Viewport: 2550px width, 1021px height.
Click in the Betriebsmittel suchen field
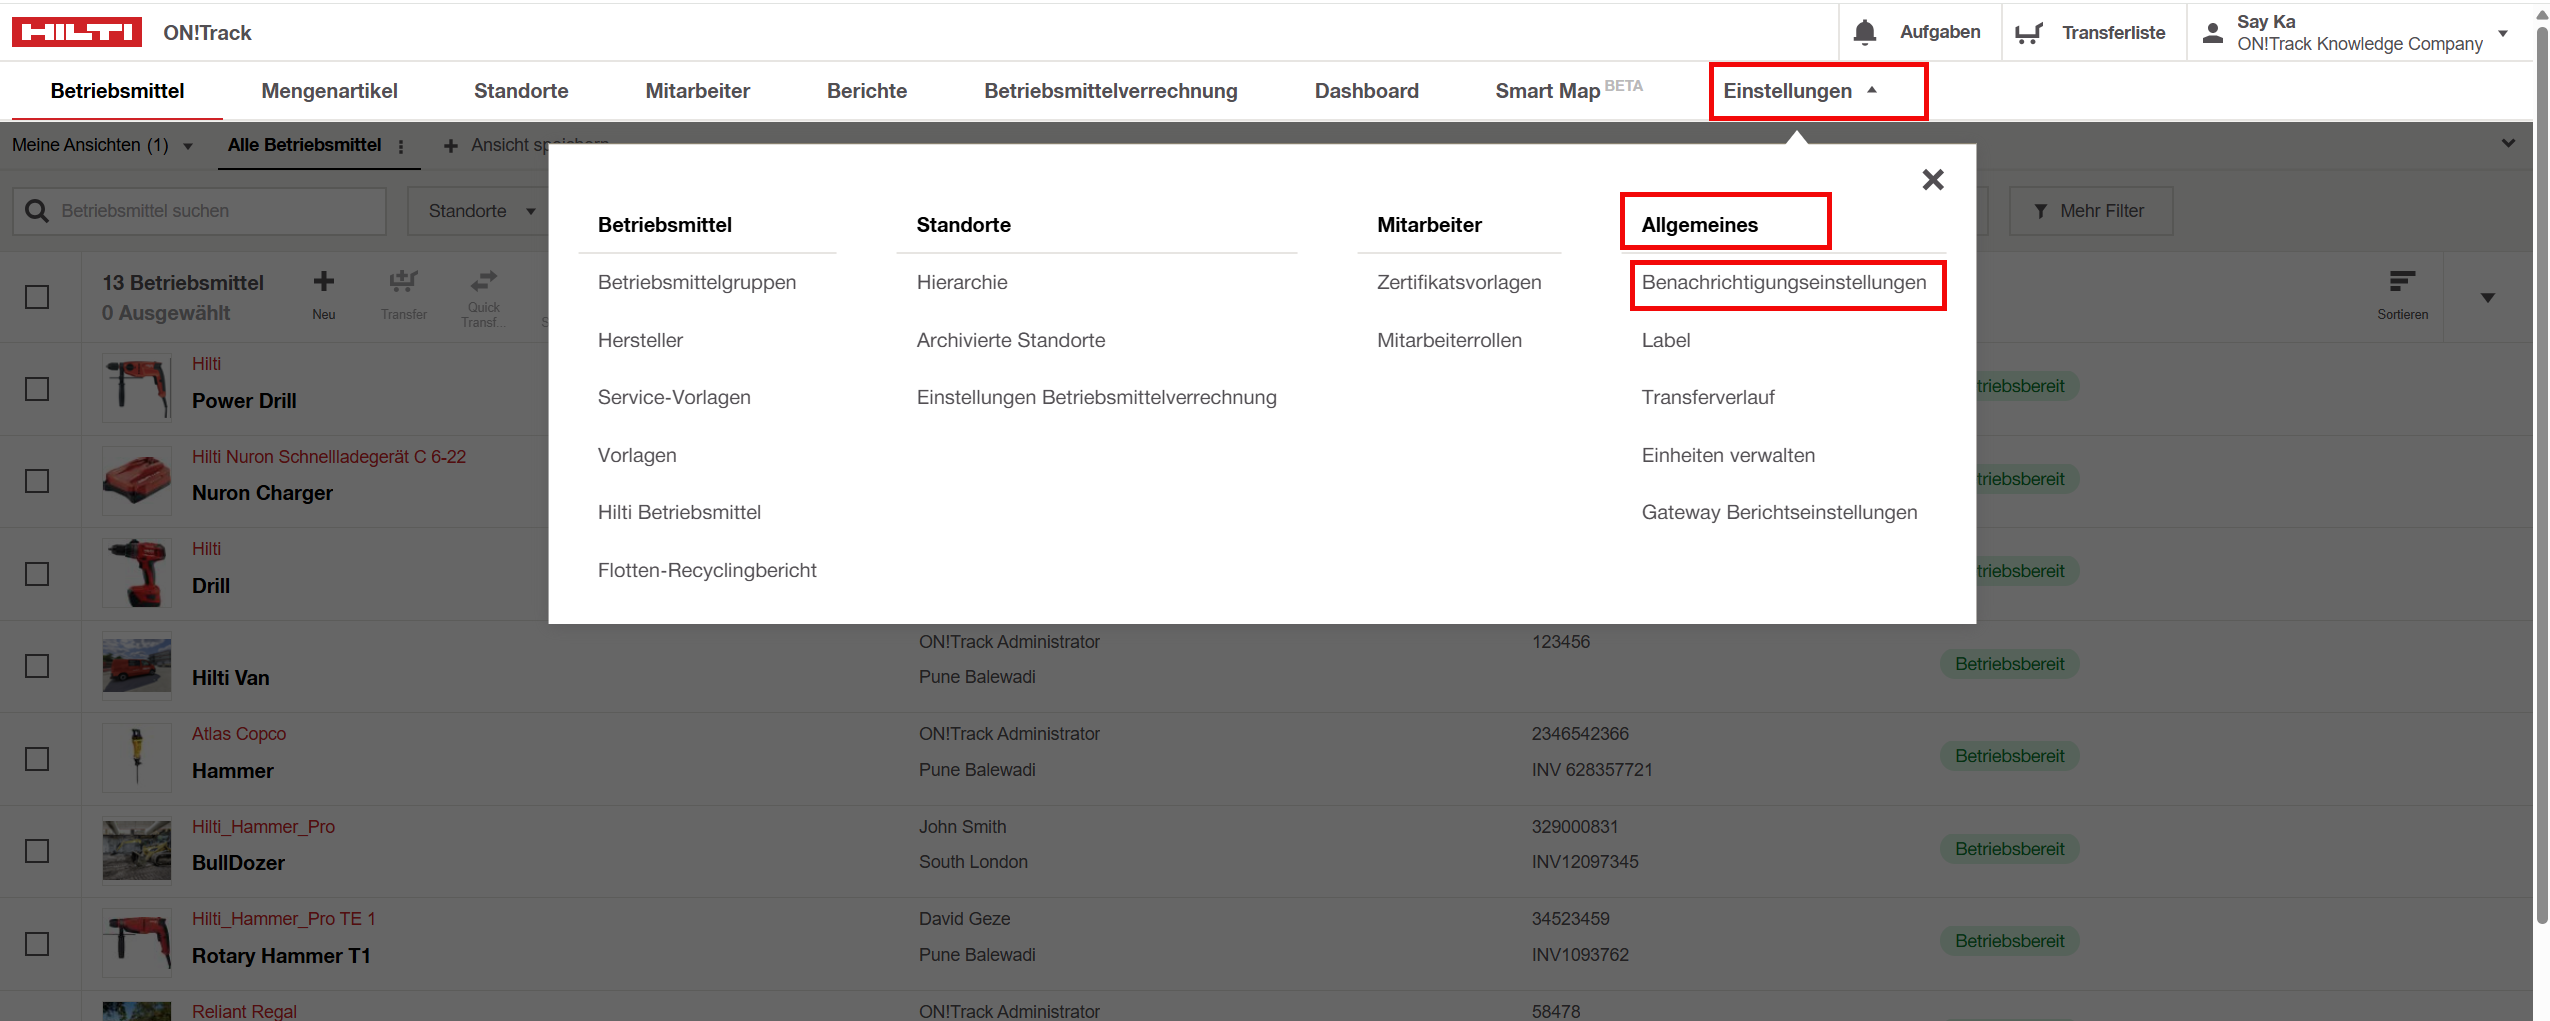[x=200, y=211]
